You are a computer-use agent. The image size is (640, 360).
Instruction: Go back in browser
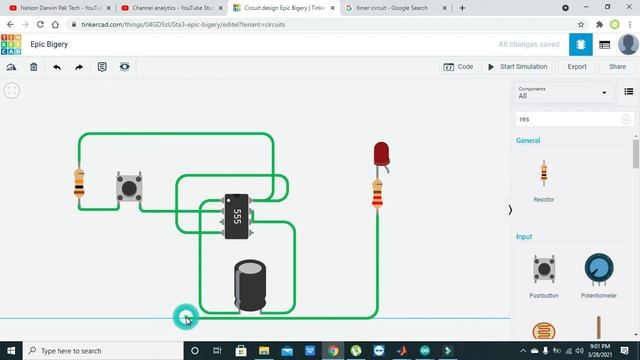[10, 24]
